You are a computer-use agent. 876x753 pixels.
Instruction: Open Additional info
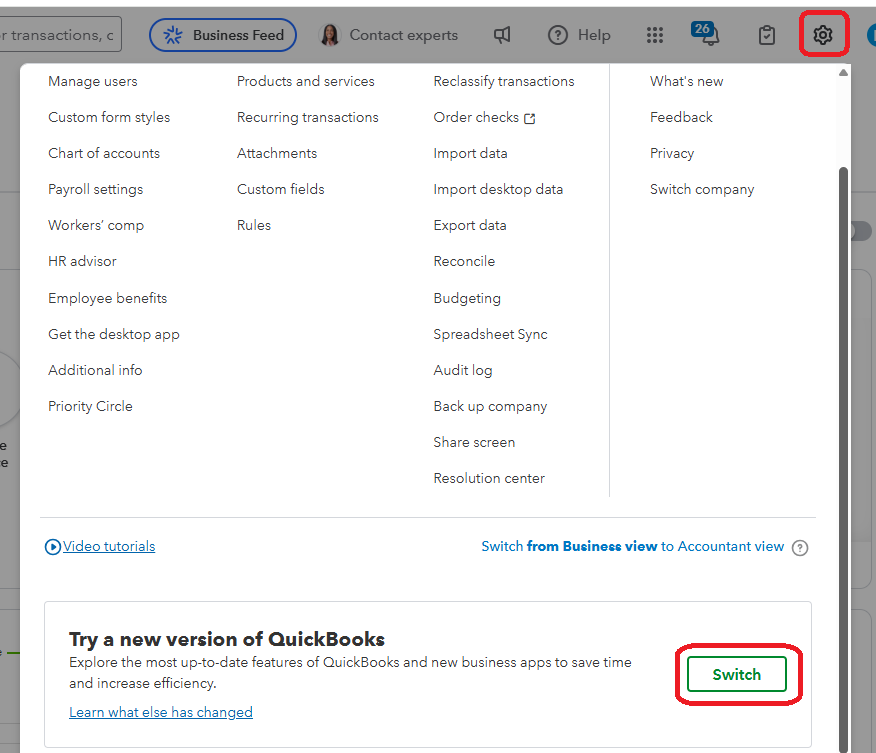tap(95, 370)
